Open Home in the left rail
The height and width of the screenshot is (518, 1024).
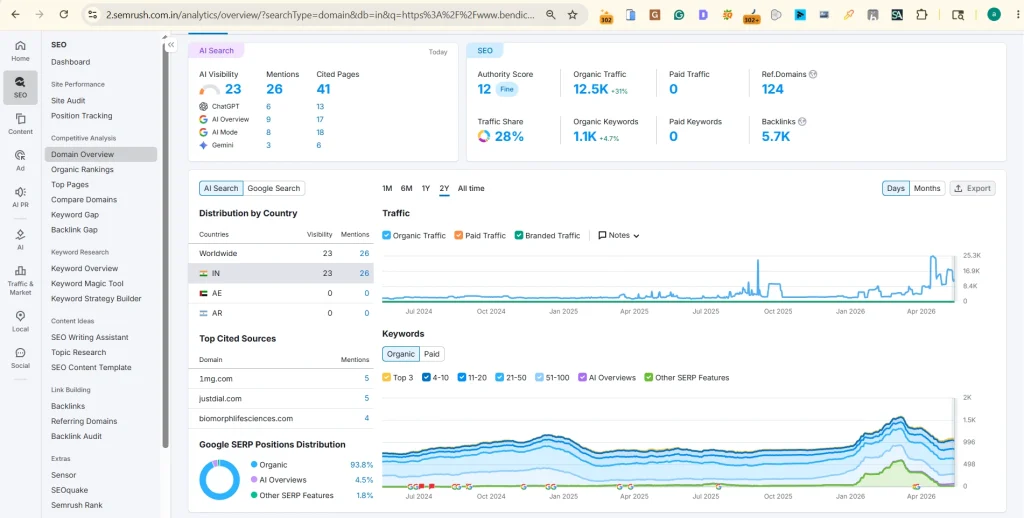coord(20,50)
